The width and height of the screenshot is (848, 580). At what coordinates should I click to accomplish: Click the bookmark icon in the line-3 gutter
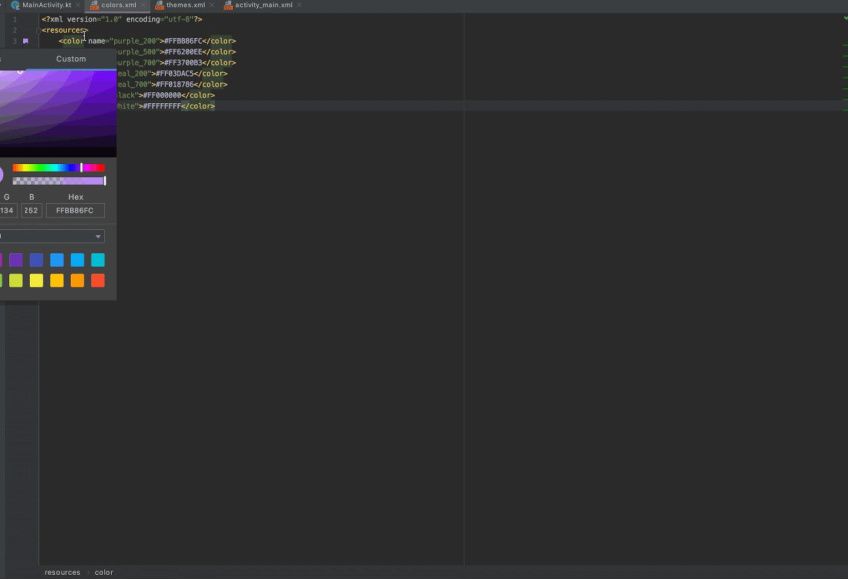point(27,41)
